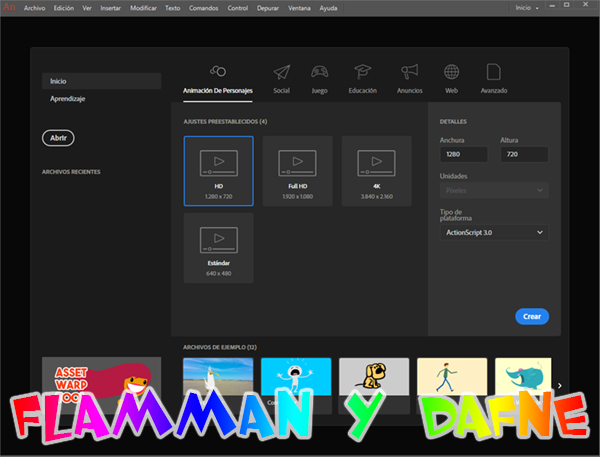Select the Estándar 640 x 480 preset

(218, 248)
